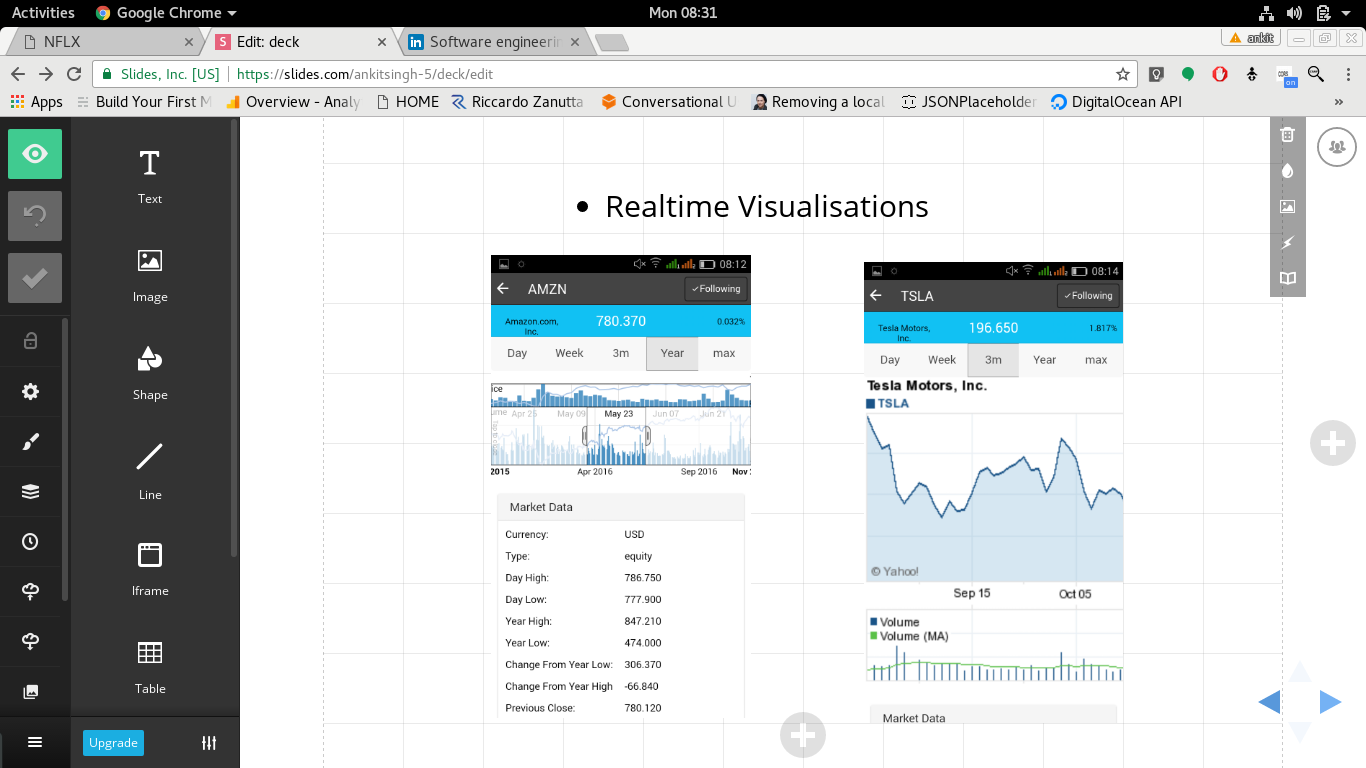Insert a Table block
Screen dimensions: 1366x768
pyautogui.click(x=150, y=667)
